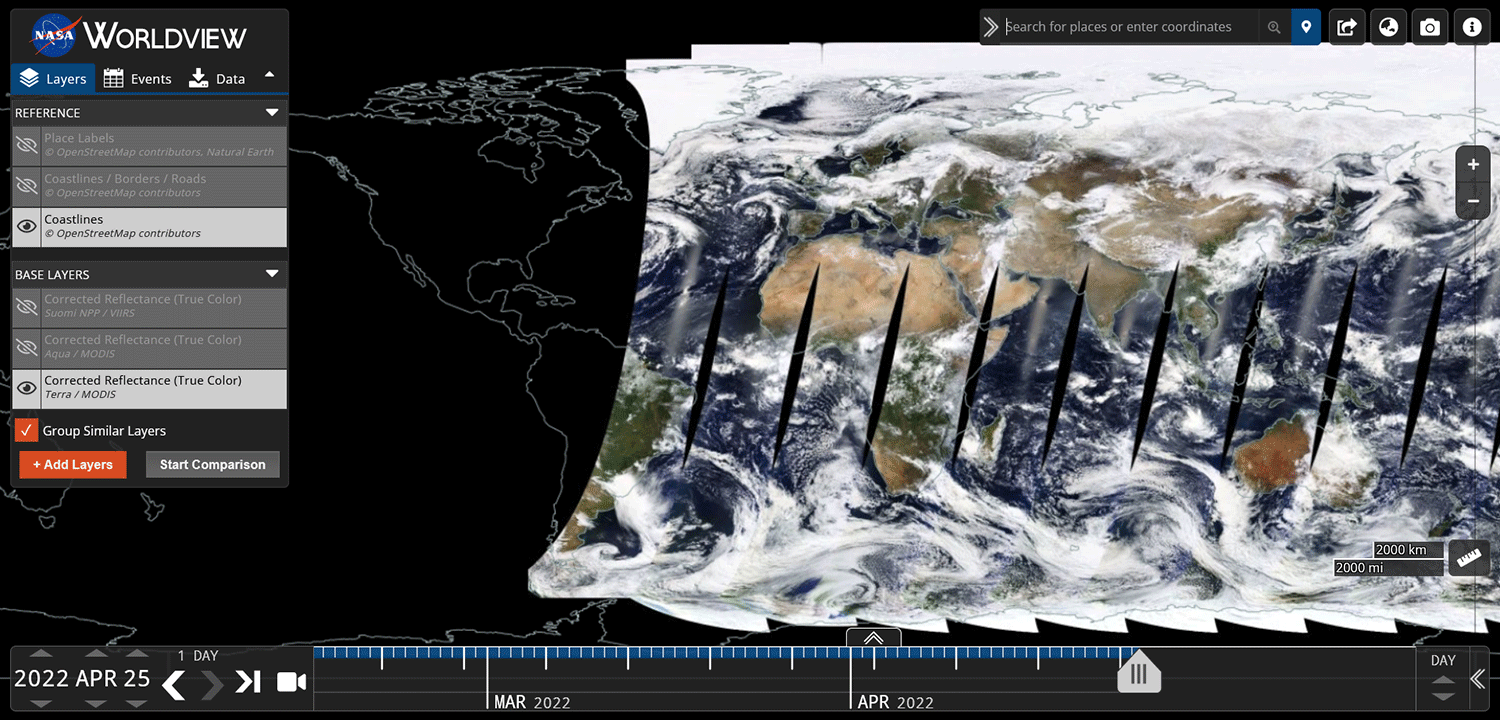Uncheck Group Similar Layers

coord(28,431)
